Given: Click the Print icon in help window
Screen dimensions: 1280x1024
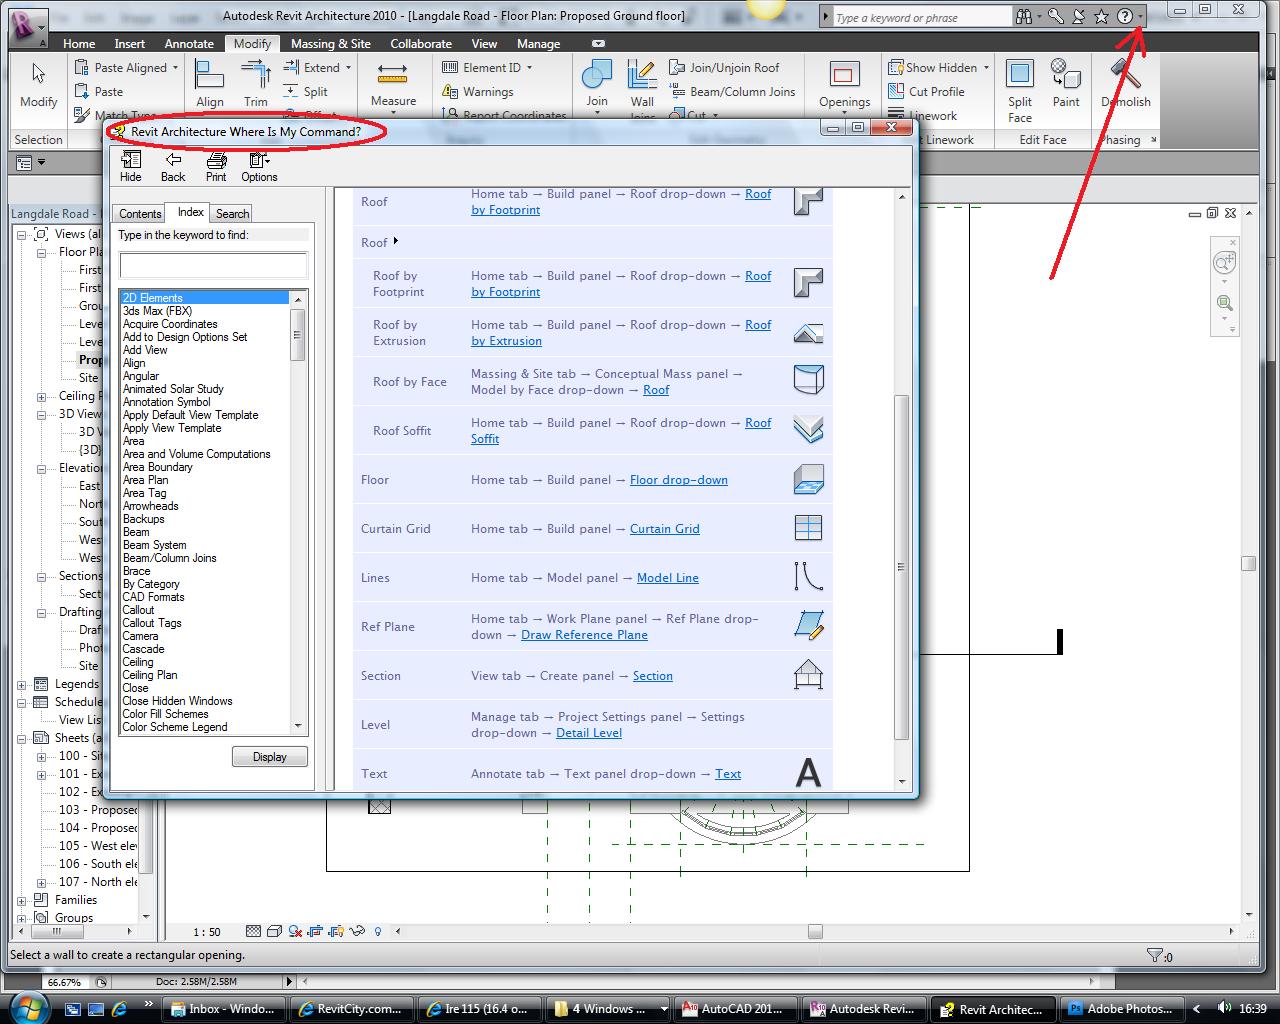Looking at the screenshot, I should (x=216, y=166).
